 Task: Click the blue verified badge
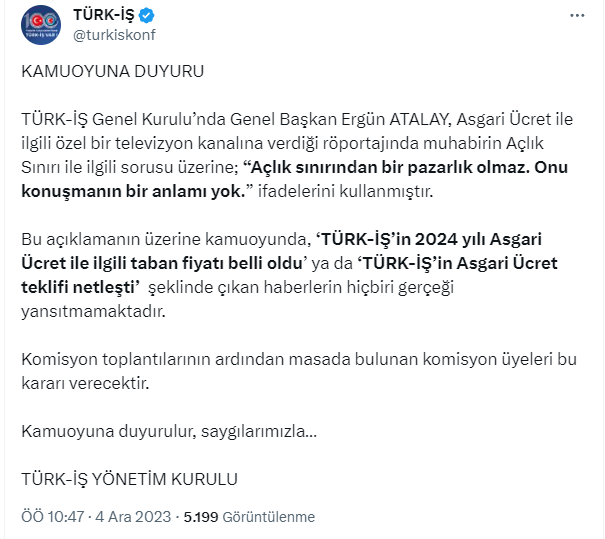pos(146,16)
